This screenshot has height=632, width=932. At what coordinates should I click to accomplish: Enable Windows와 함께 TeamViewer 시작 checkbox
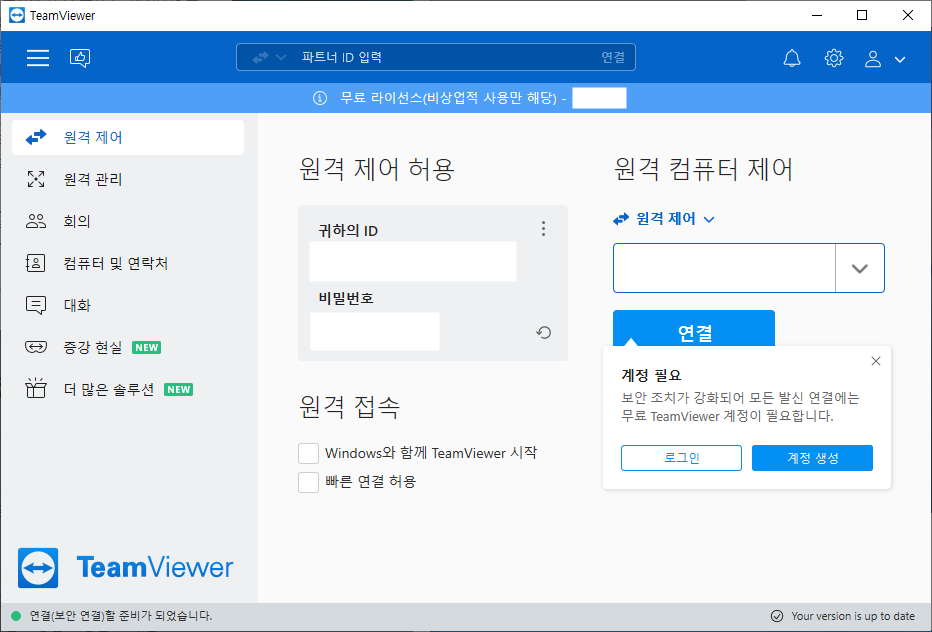click(308, 453)
